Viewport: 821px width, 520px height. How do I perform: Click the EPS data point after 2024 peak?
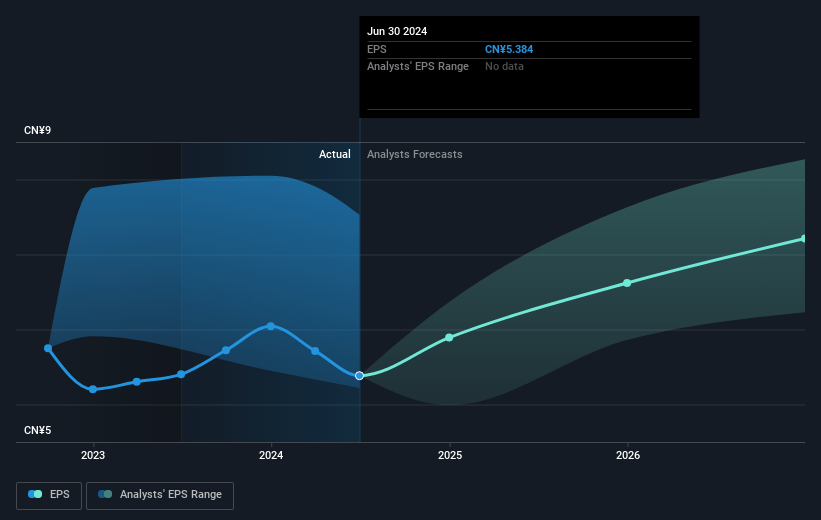(x=315, y=351)
